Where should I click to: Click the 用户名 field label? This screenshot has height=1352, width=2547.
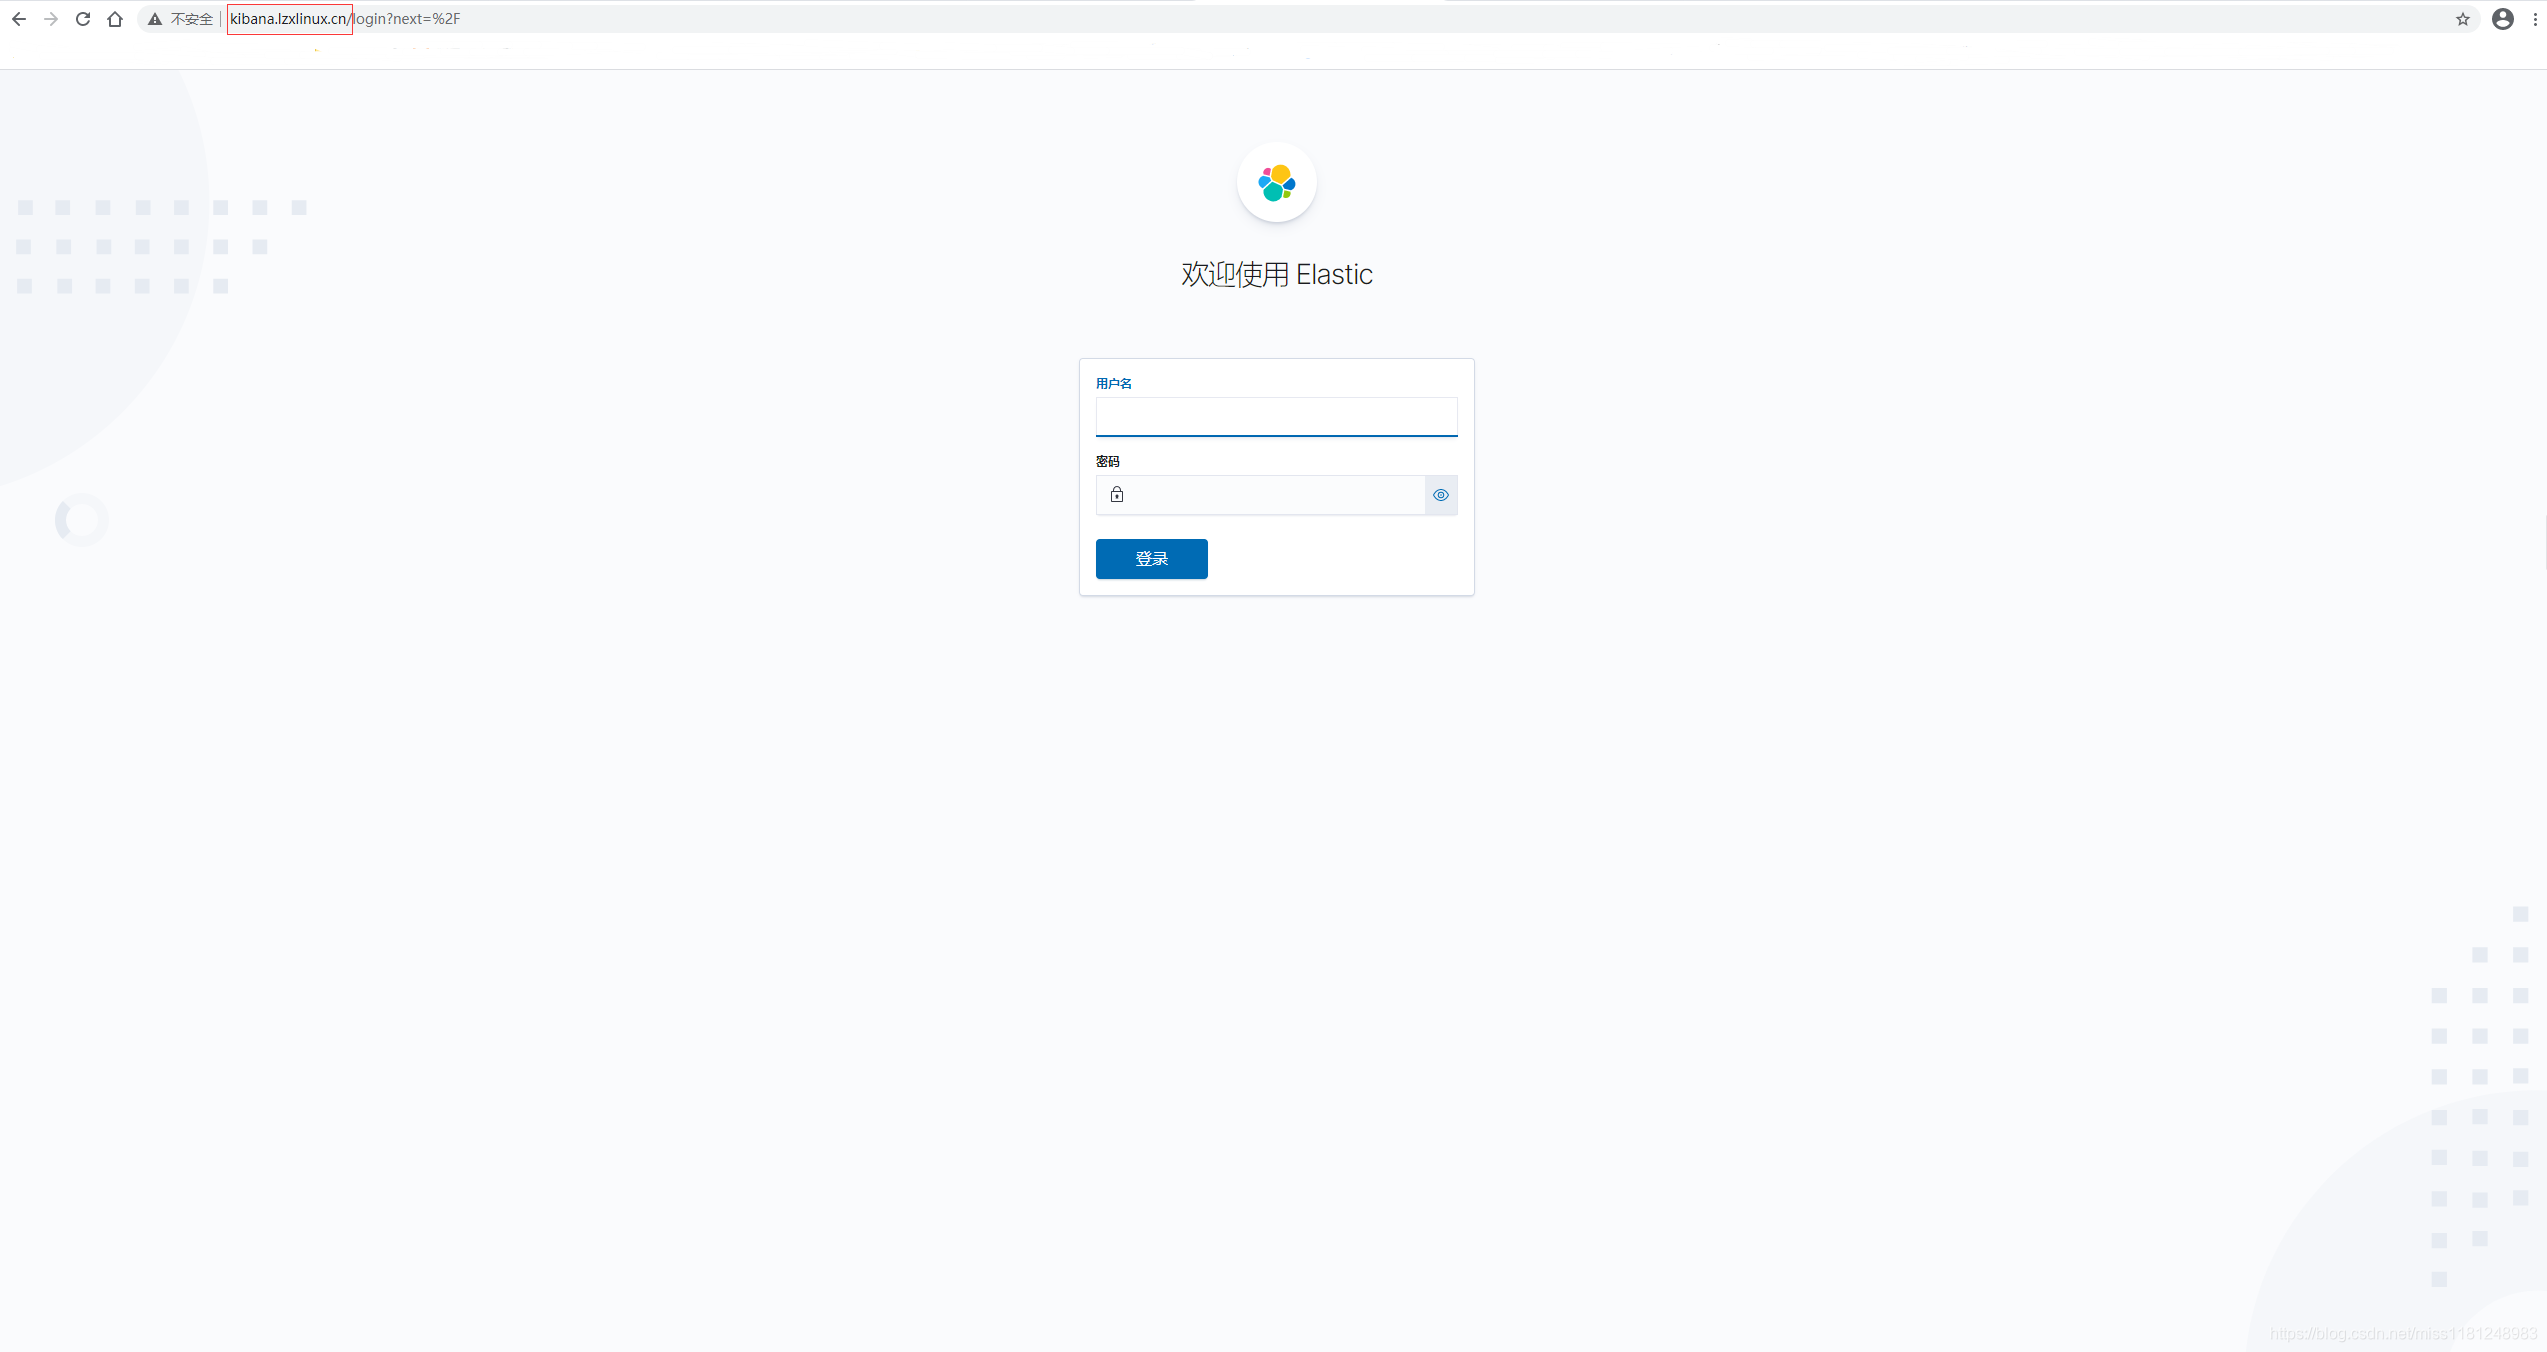coord(1114,384)
